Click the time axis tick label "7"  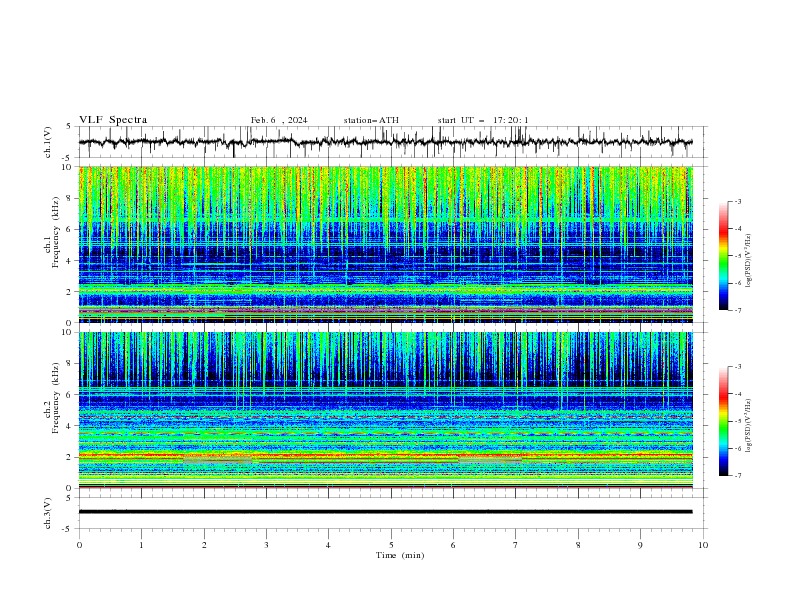[x=516, y=545]
